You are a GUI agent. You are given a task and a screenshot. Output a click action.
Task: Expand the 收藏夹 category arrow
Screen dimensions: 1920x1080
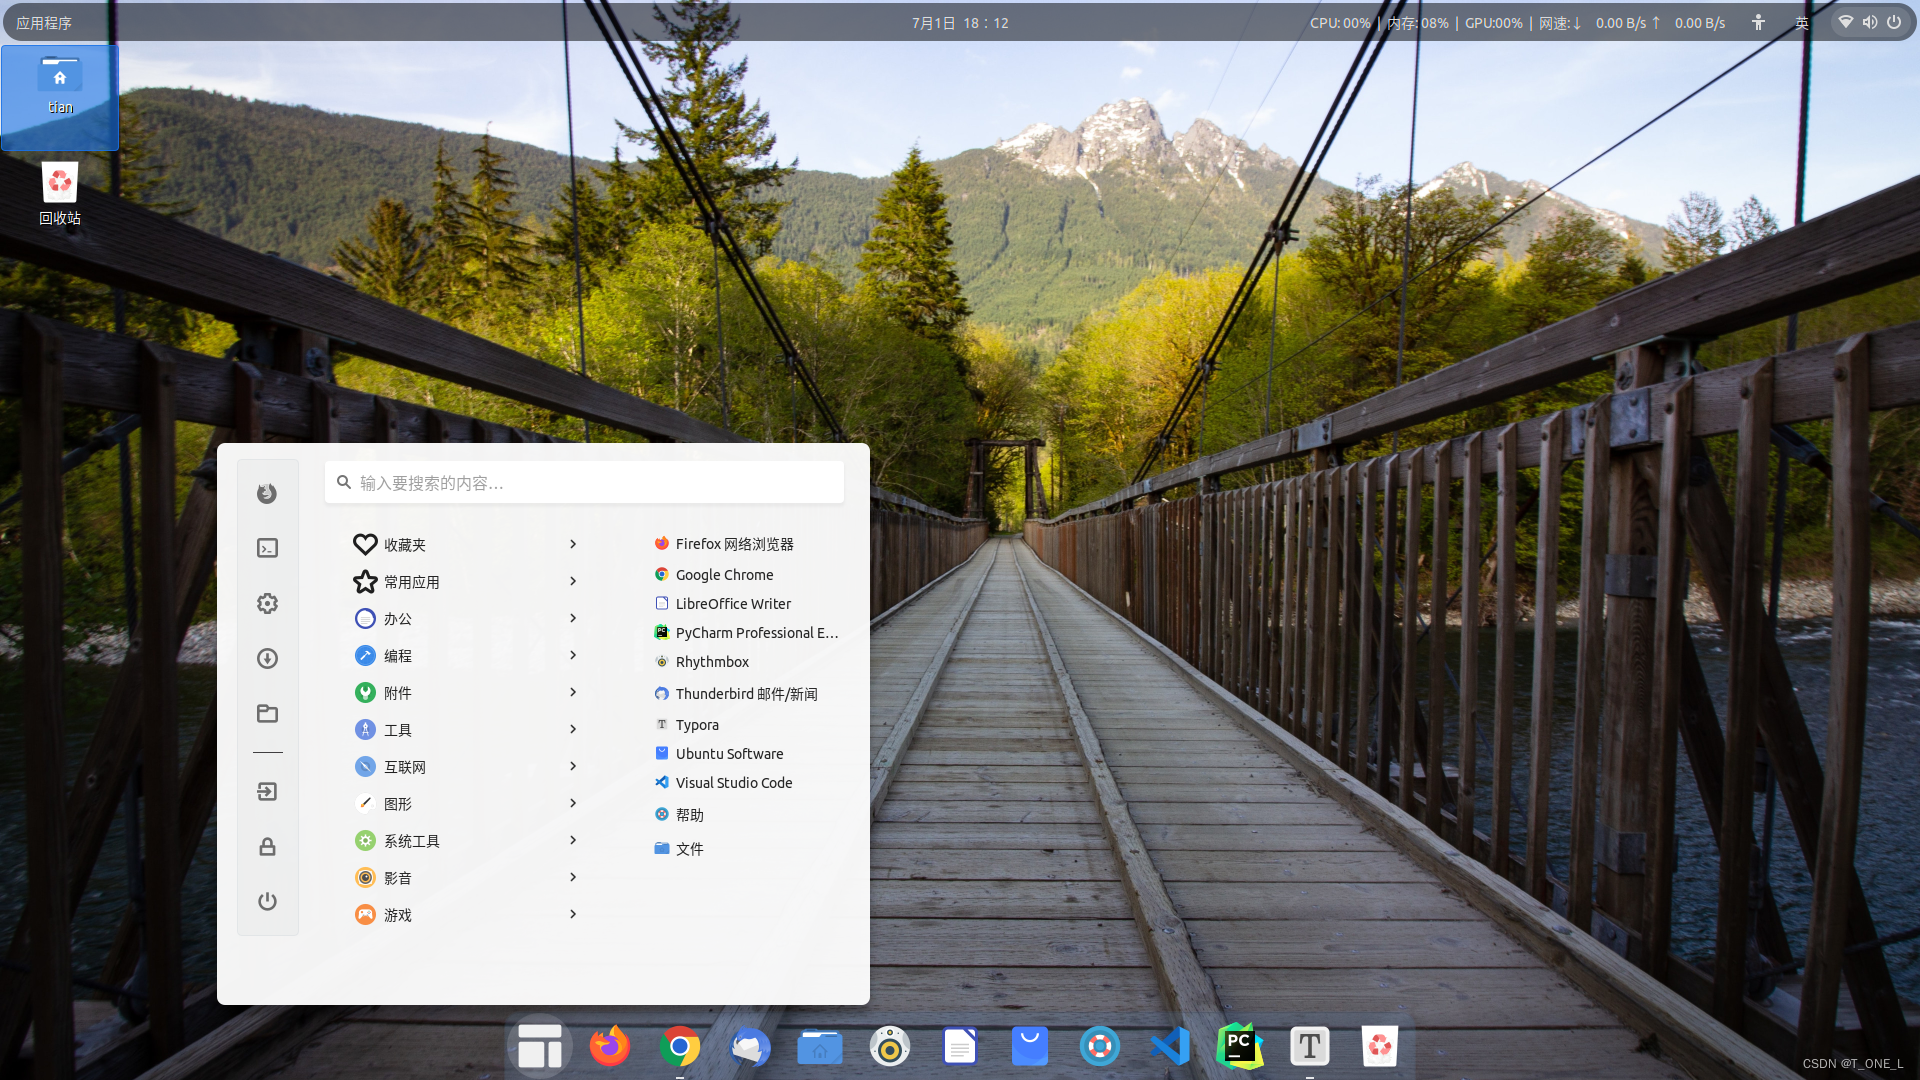point(573,544)
